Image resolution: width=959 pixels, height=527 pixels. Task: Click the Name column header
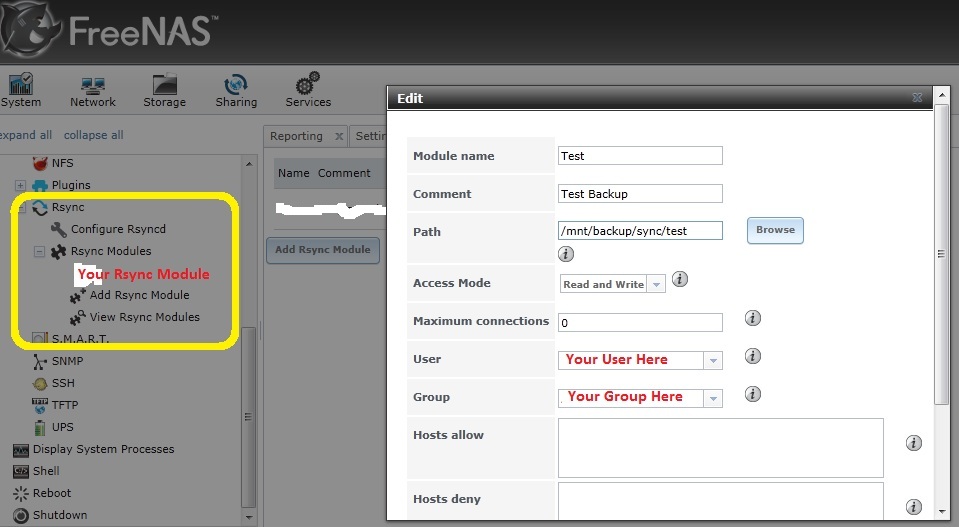[294, 174]
